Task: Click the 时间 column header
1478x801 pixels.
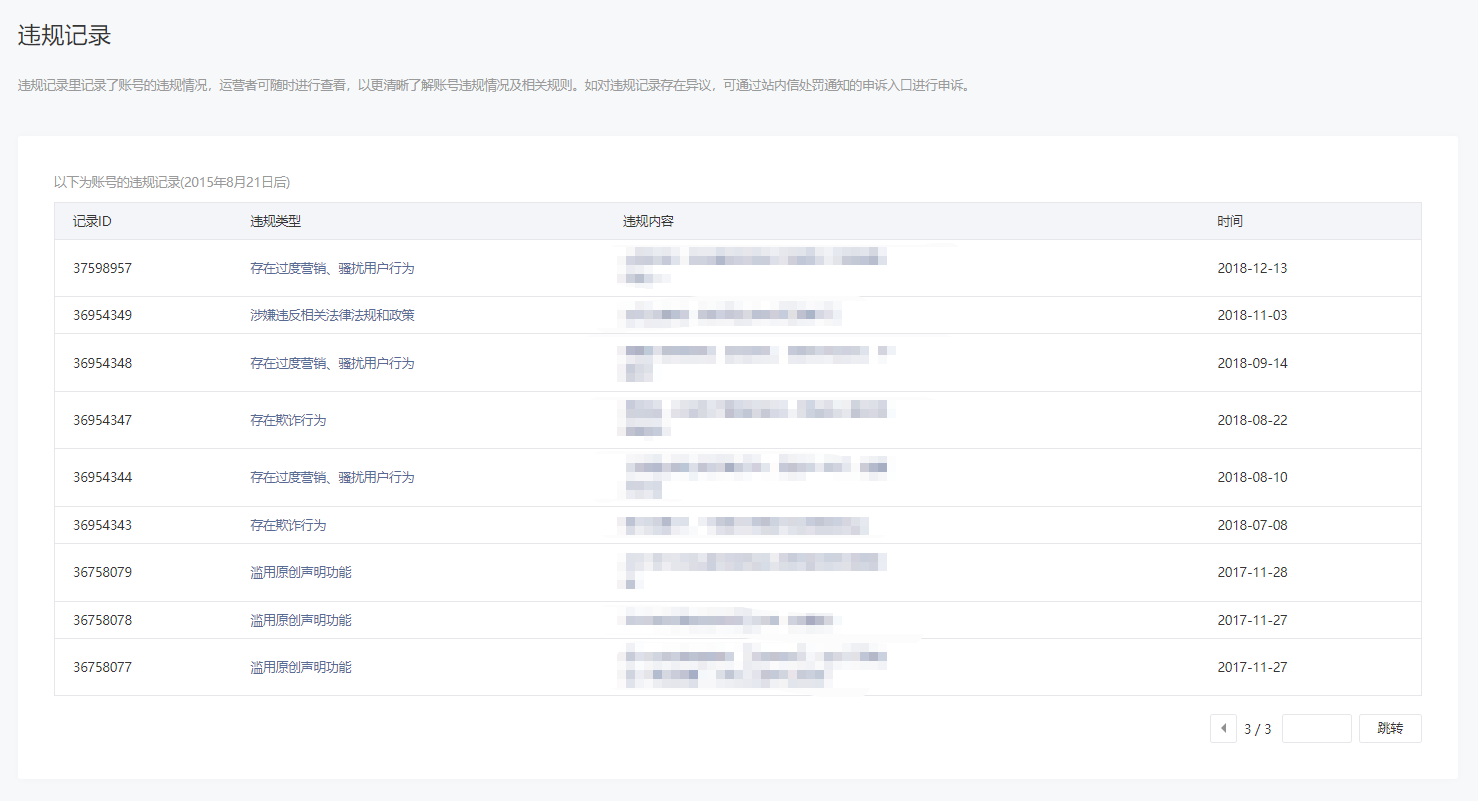Action: point(1230,221)
